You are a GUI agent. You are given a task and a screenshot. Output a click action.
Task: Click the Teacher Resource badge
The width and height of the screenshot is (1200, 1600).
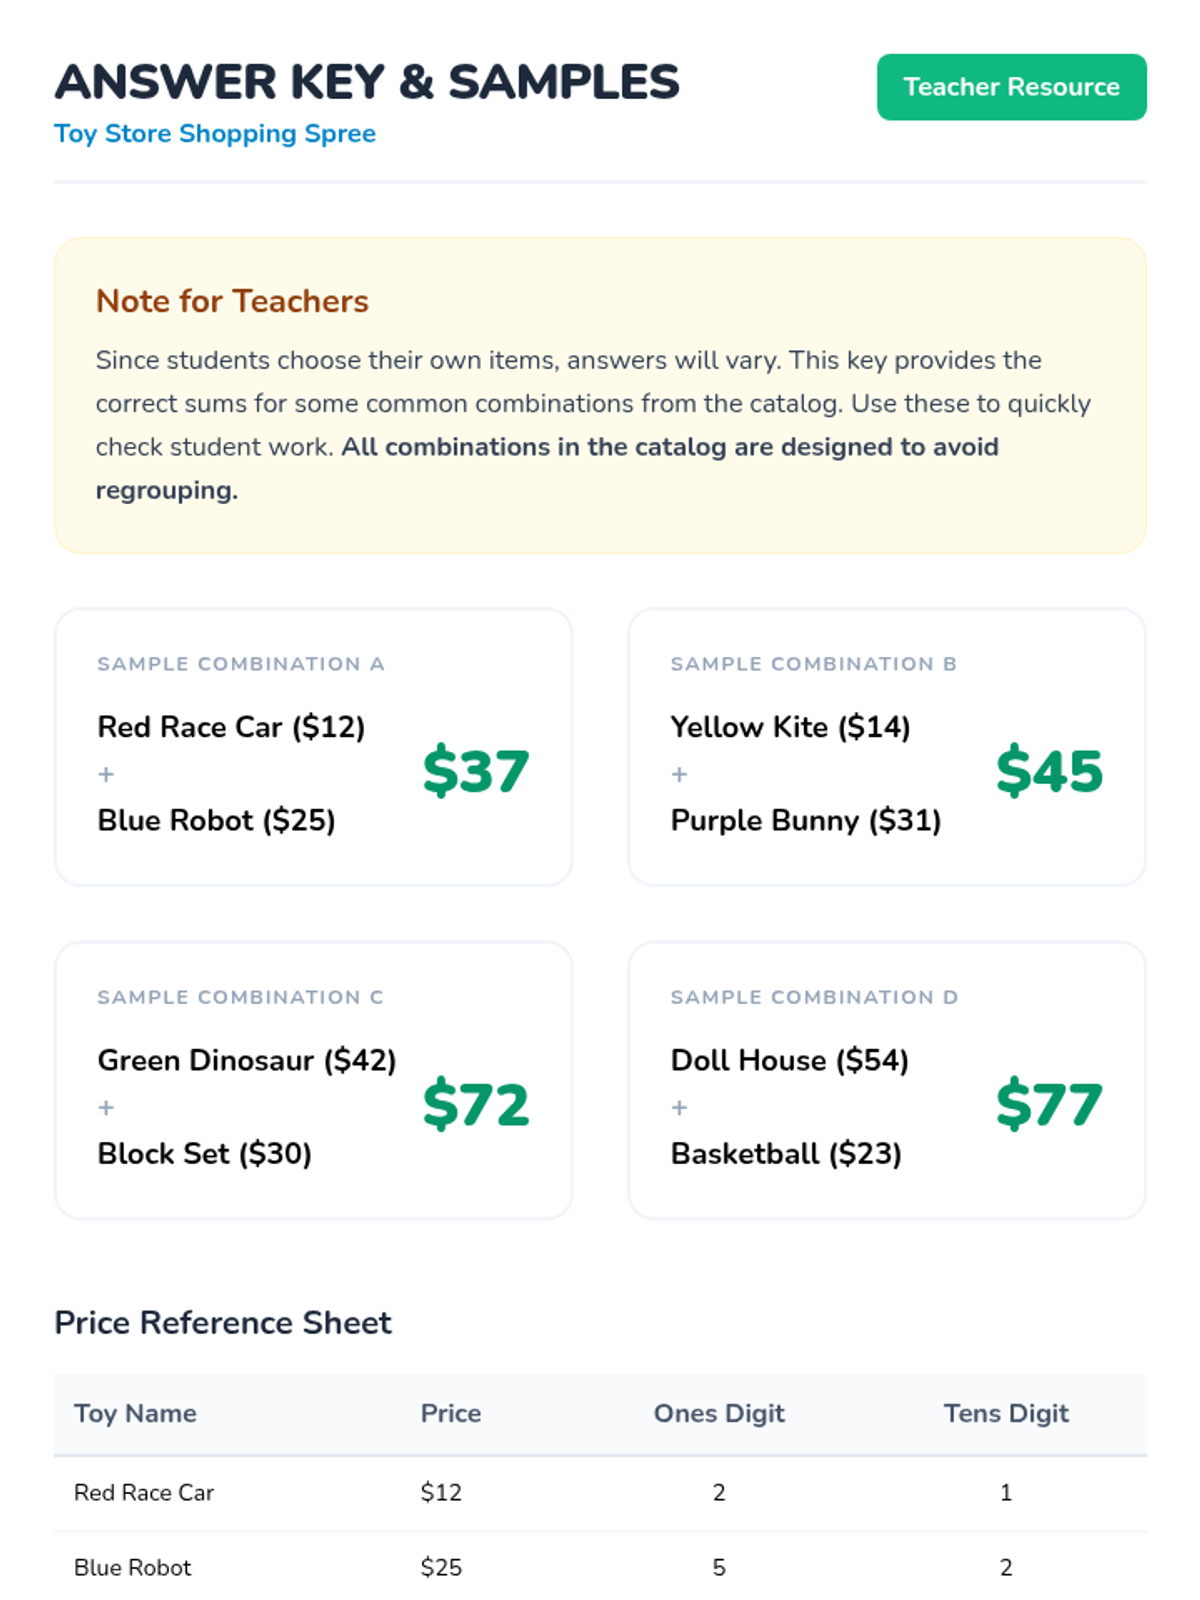(1011, 87)
